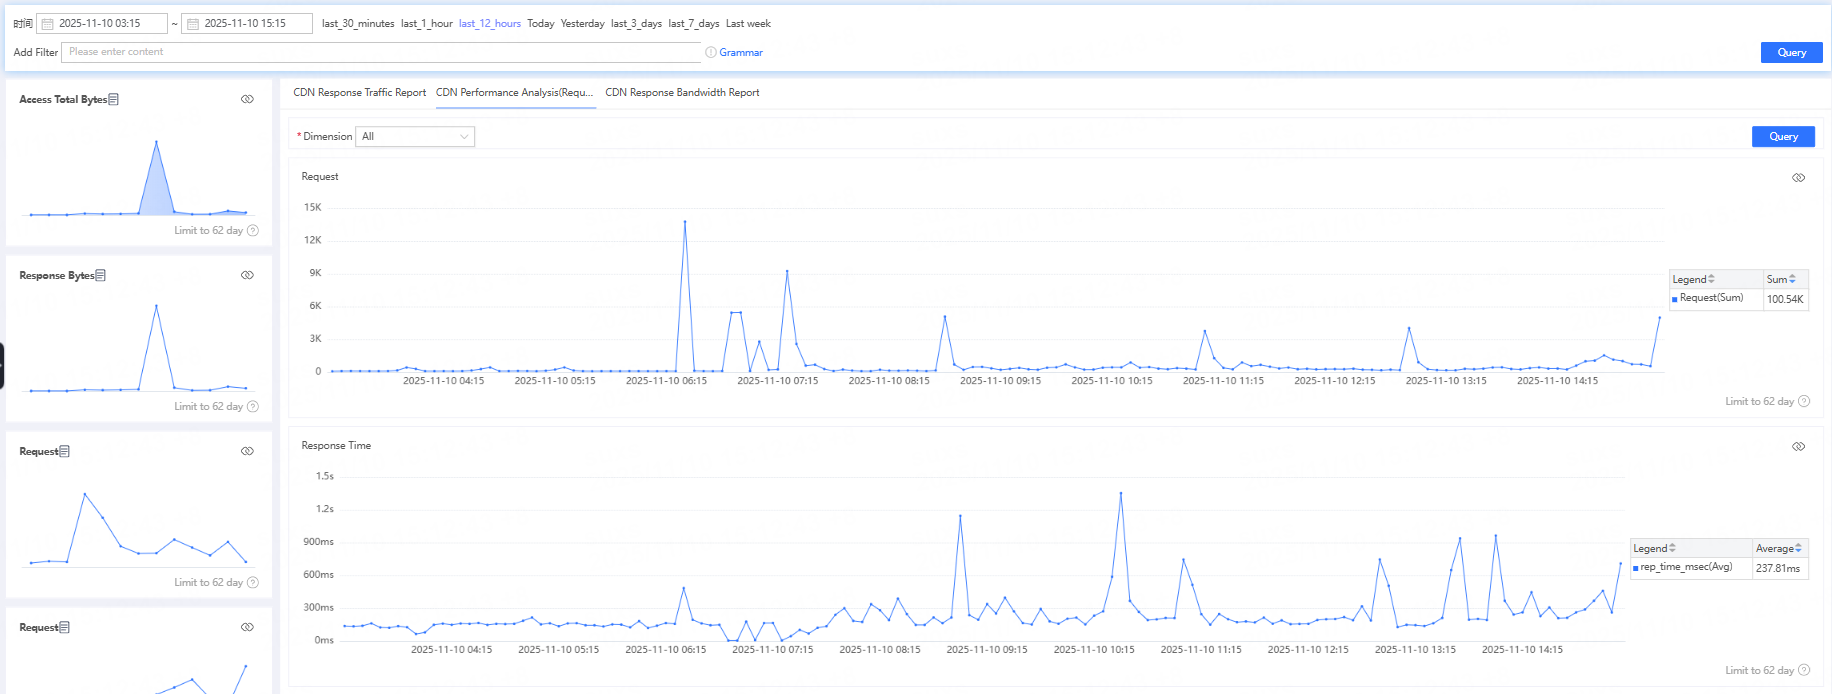Open the Dimension dropdown
Viewport: 1832px width, 694px height.
[x=415, y=136]
